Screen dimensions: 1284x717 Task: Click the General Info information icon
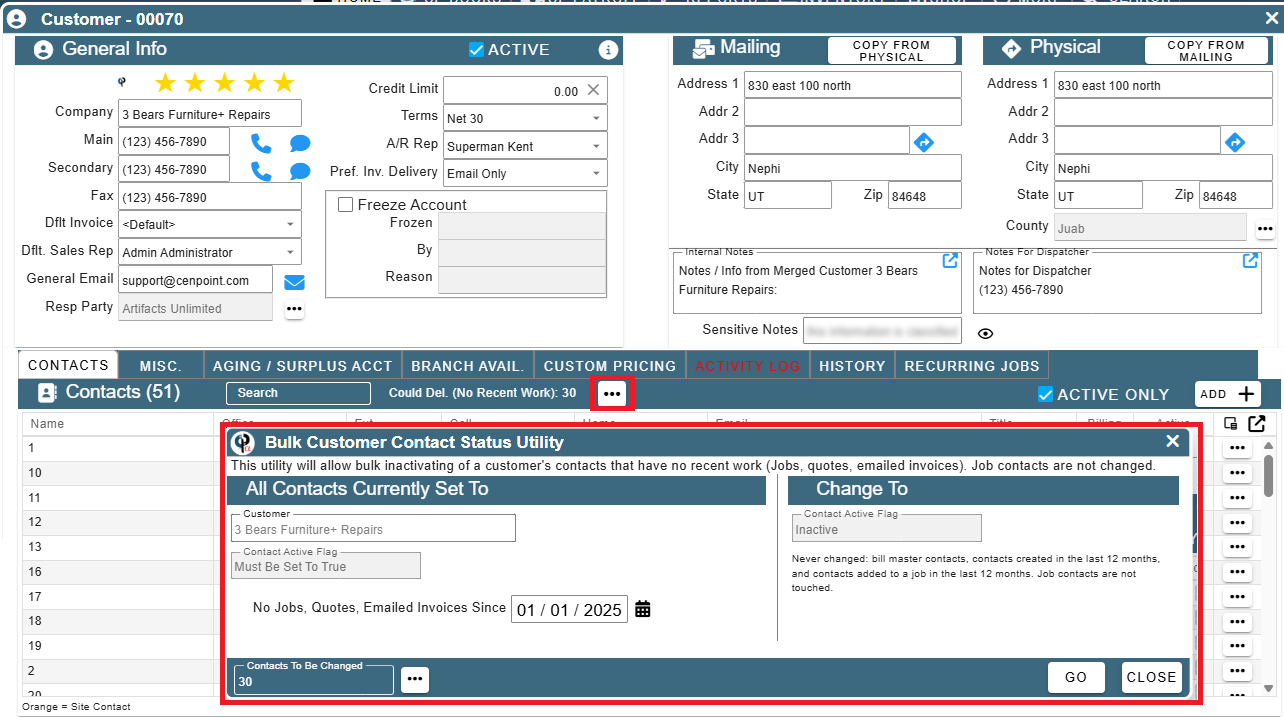point(607,50)
